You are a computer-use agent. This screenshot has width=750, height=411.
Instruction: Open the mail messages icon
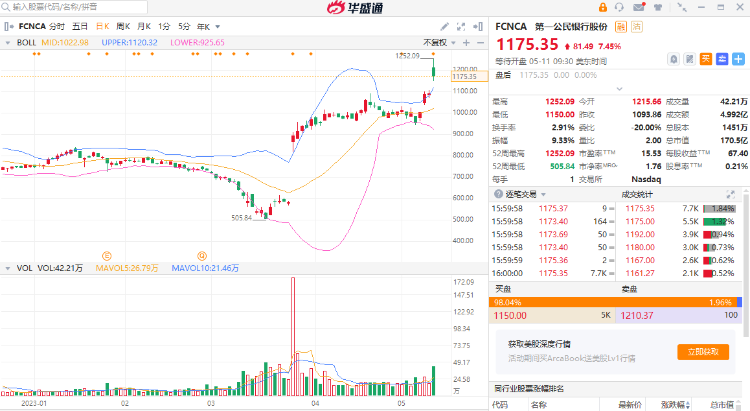(x=639, y=7)
